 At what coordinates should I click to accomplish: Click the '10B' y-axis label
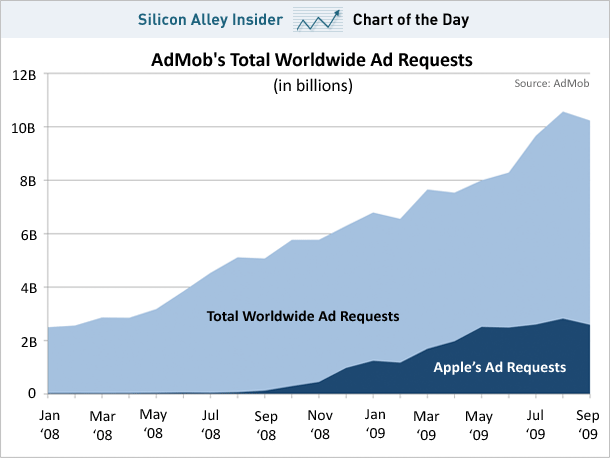click(23, 128)
